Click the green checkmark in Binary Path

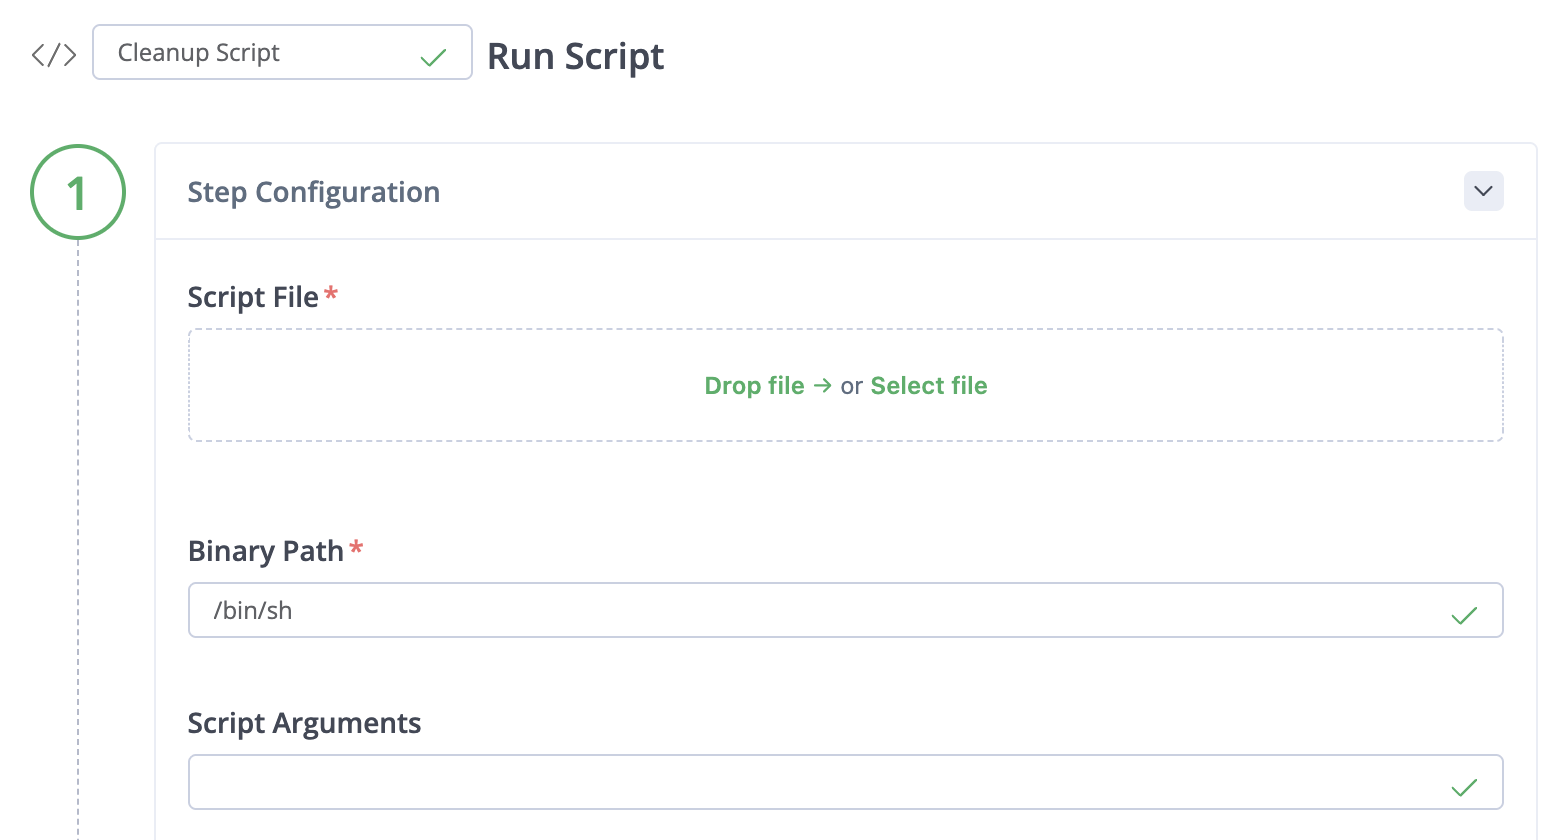pos(1464,615)
